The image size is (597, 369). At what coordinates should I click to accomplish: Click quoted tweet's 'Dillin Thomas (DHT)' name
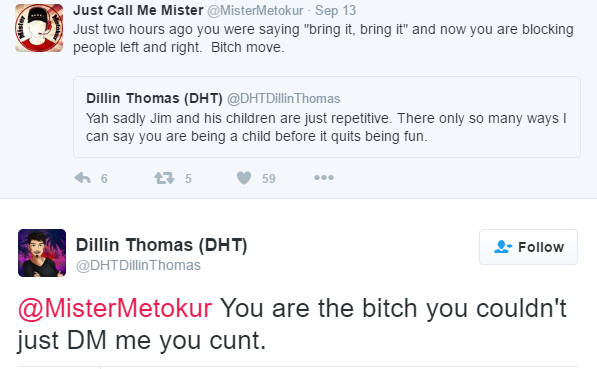click(x=154, y=98)
